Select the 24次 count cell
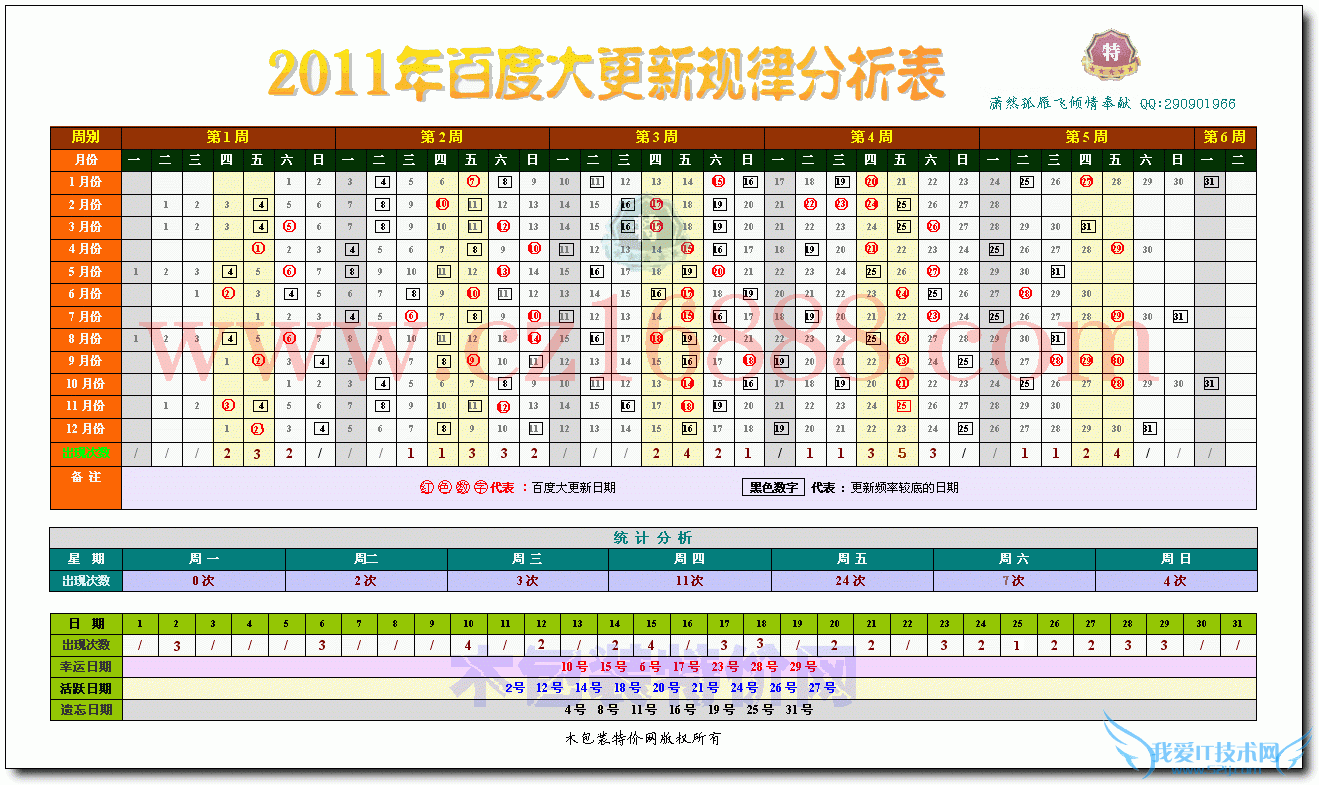Viewport: 1319px width, 785px height. point(851,581)
